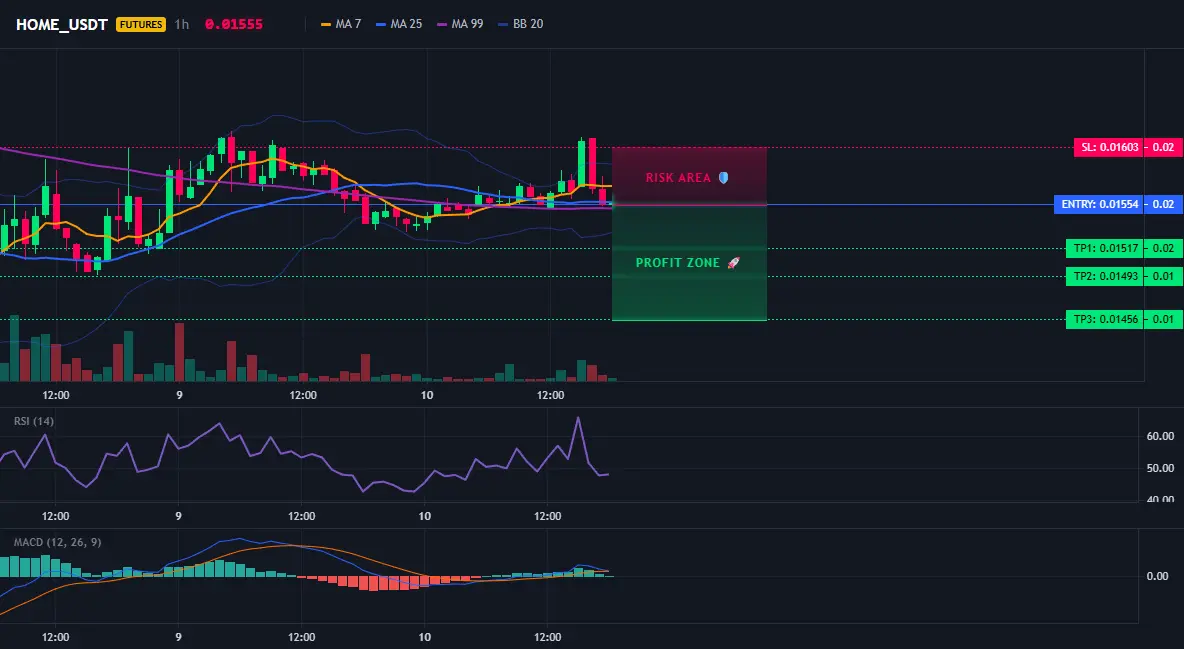Click the PROFIT ZONE label
The width and height of the screenshot is (1184, 649).
click(678, 263)
